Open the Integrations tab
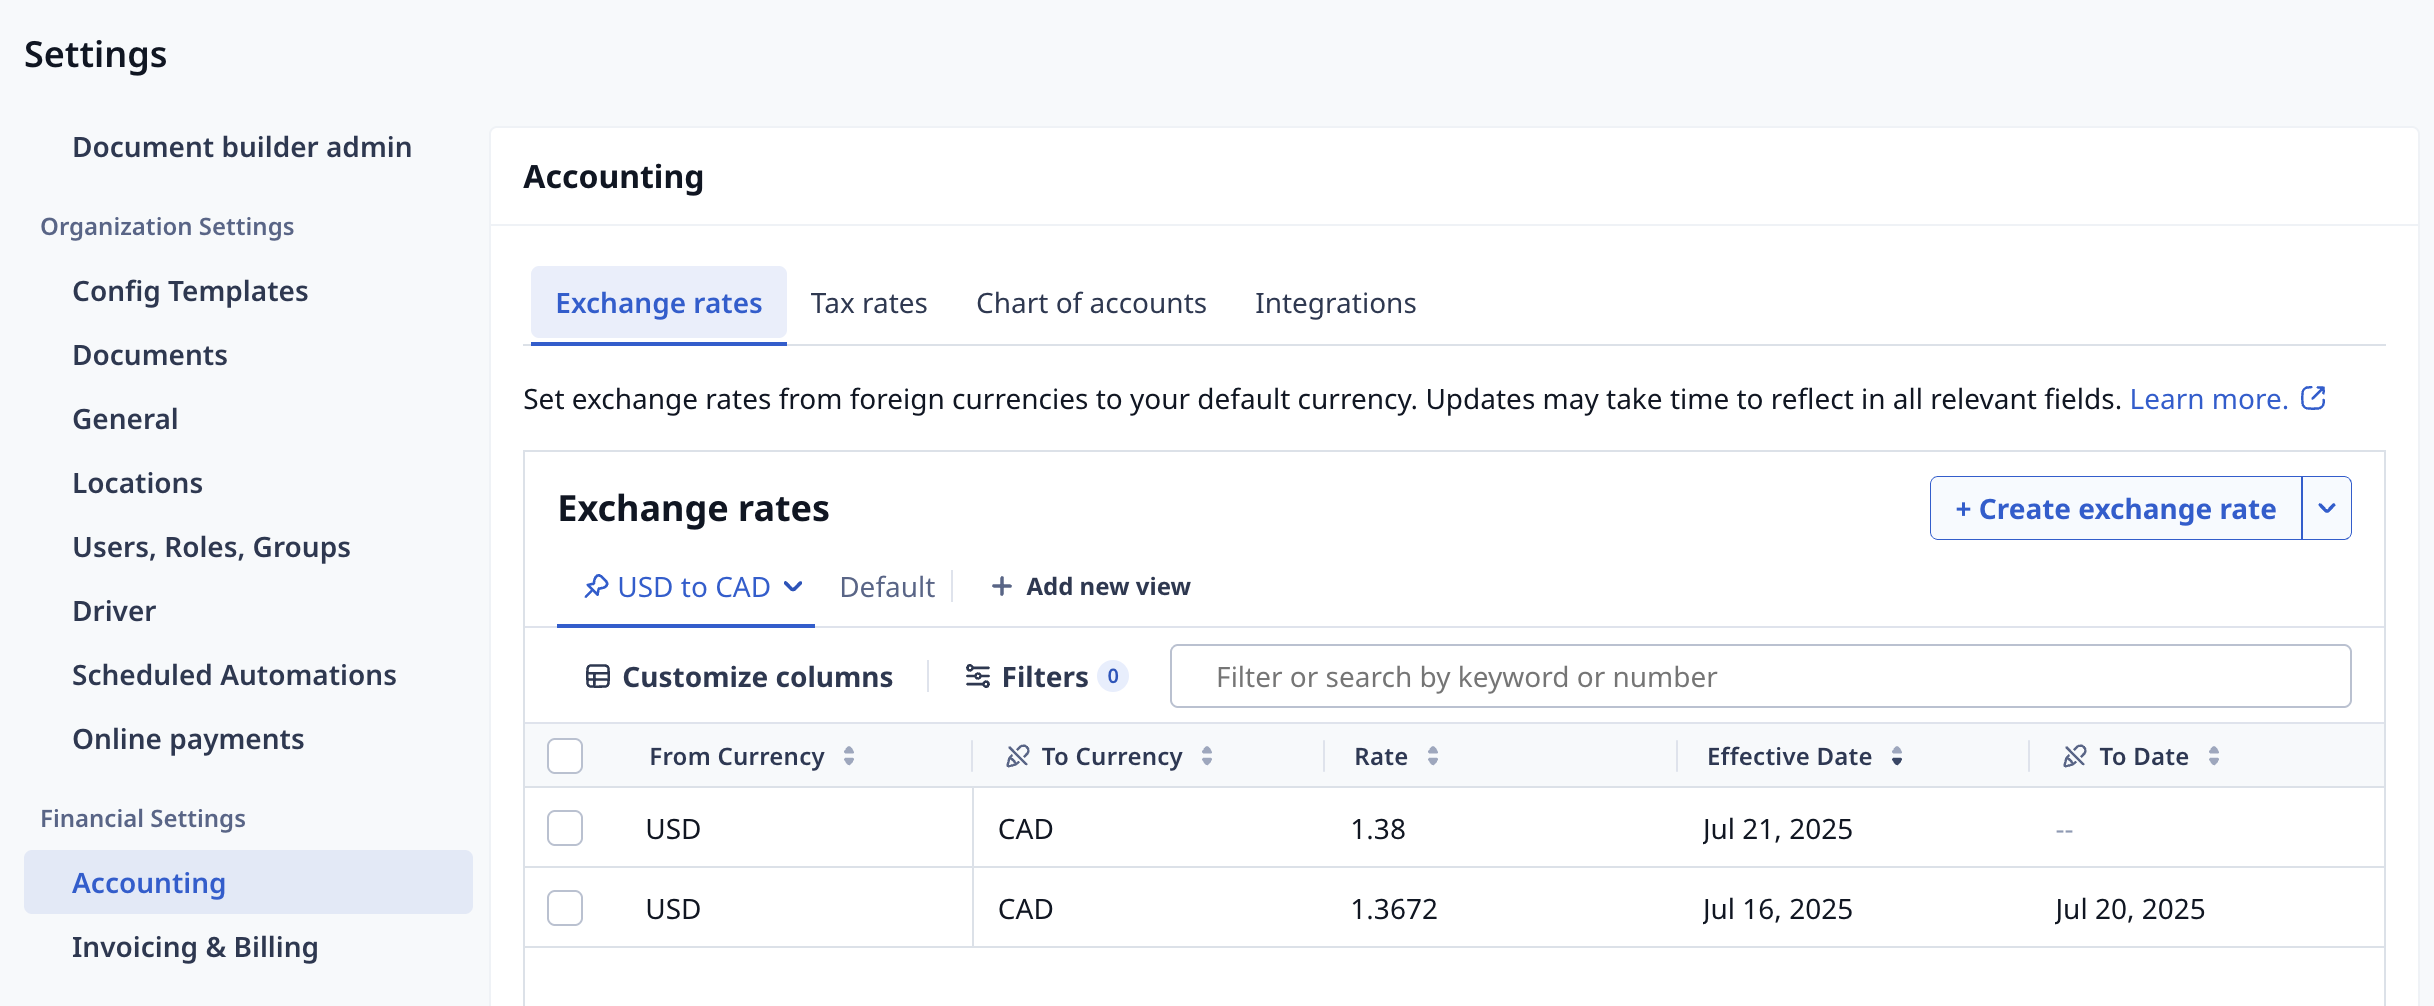This screenshot has height=1006, width=2434. click(1335, 303)
